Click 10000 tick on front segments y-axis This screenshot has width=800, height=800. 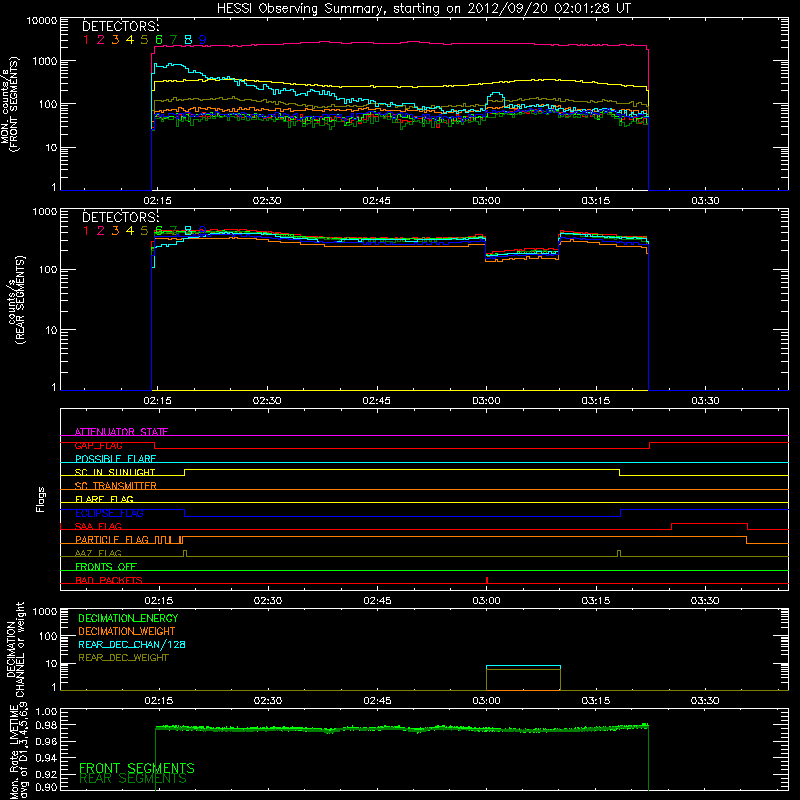click(42, 21)
